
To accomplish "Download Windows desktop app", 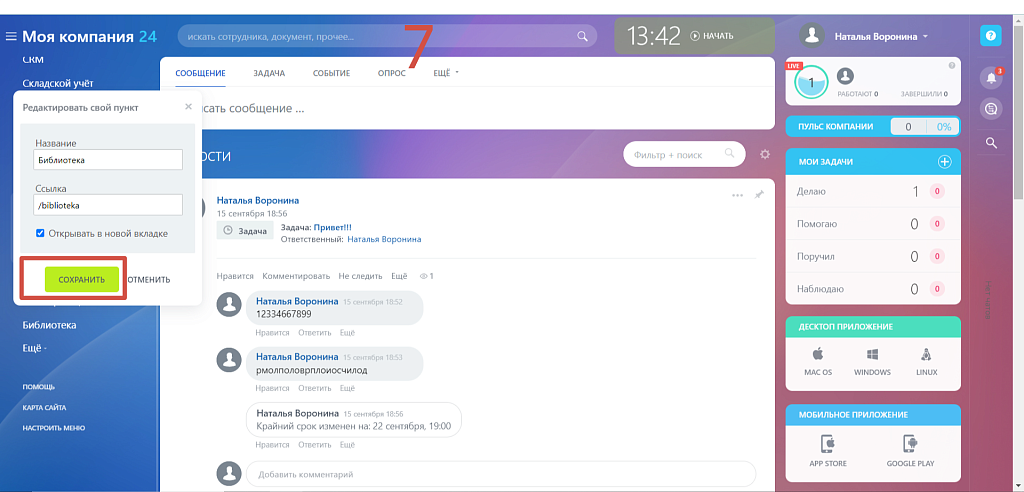I will [872, 361].
